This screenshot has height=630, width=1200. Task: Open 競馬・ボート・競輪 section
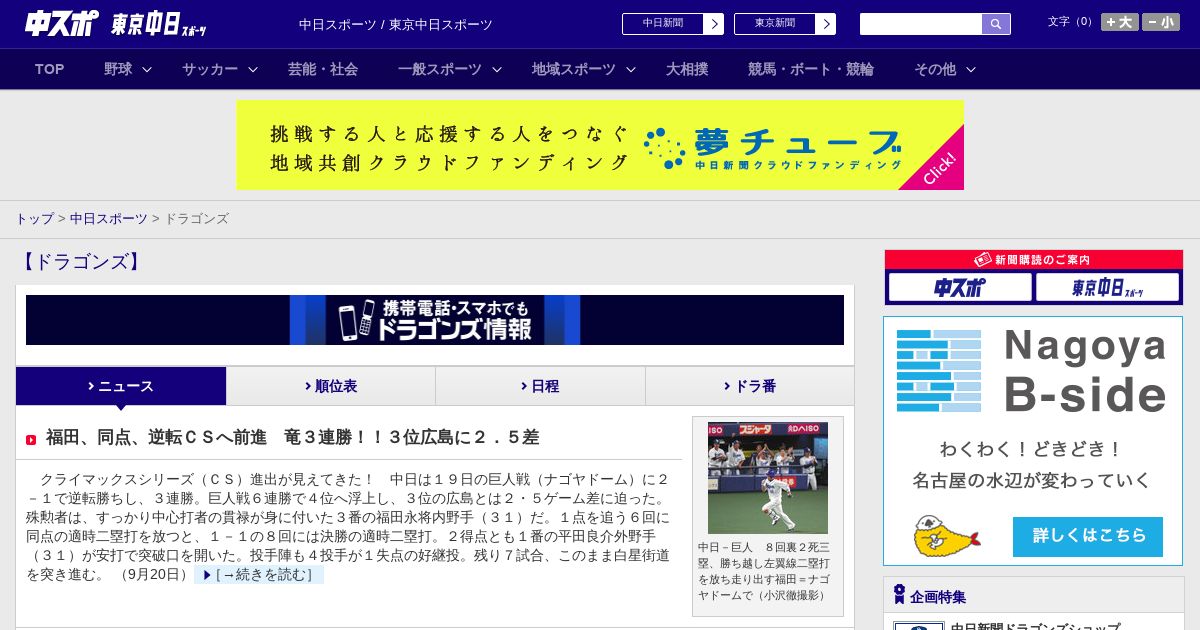811,69
